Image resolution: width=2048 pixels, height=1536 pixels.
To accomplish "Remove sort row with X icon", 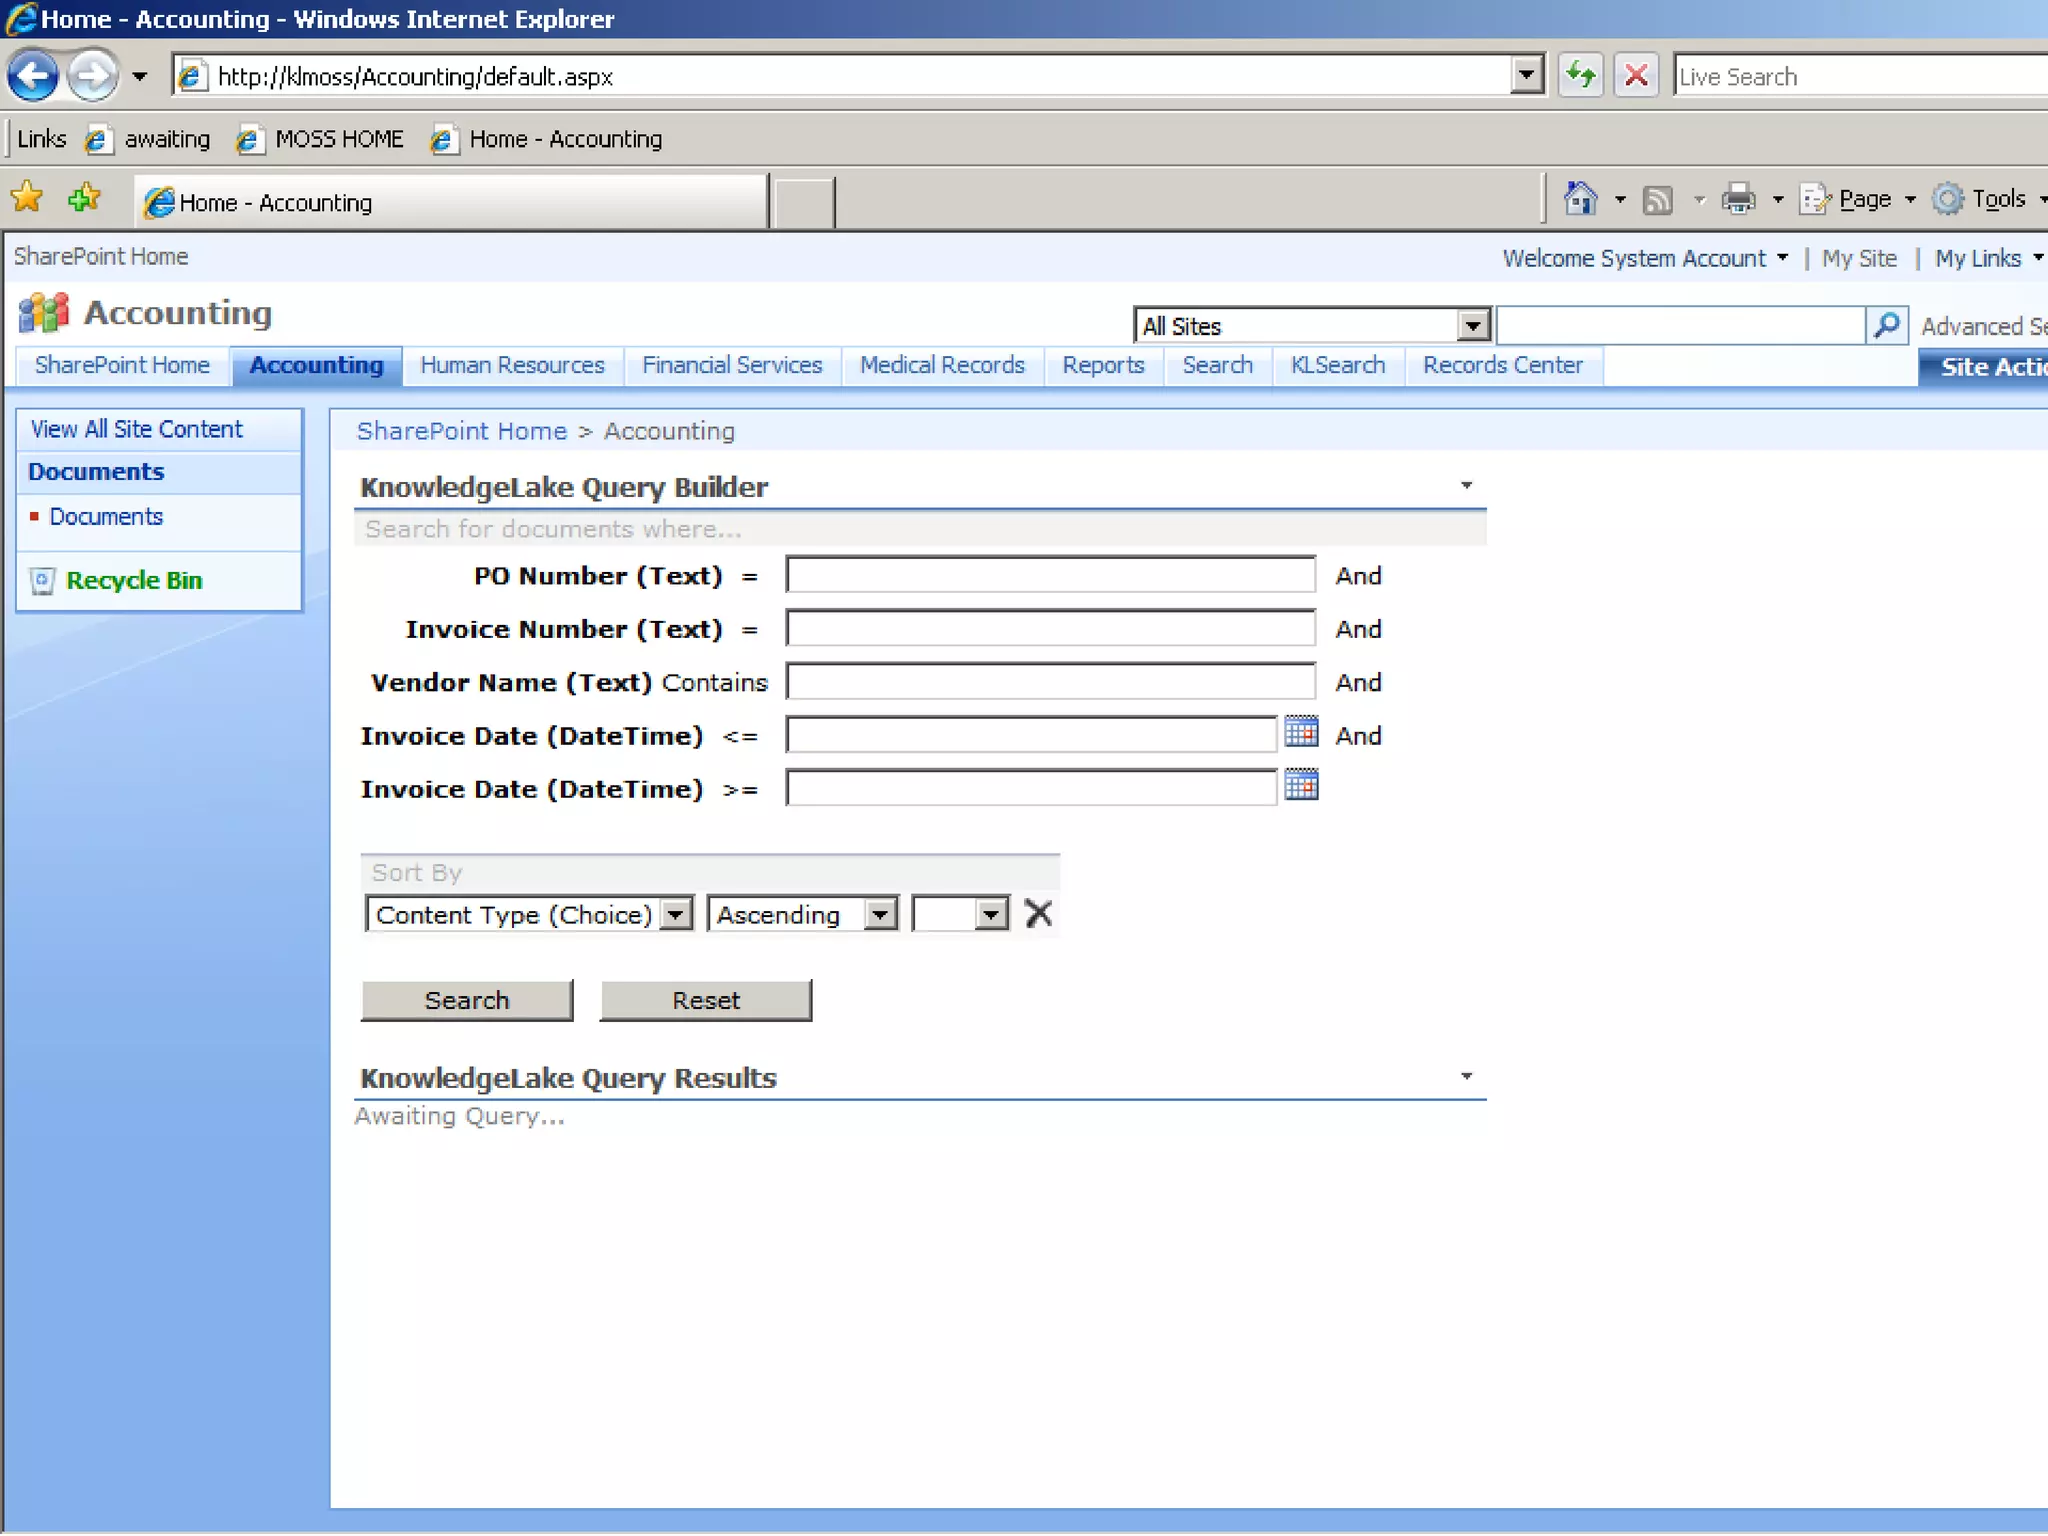I will pos(1038,913).
